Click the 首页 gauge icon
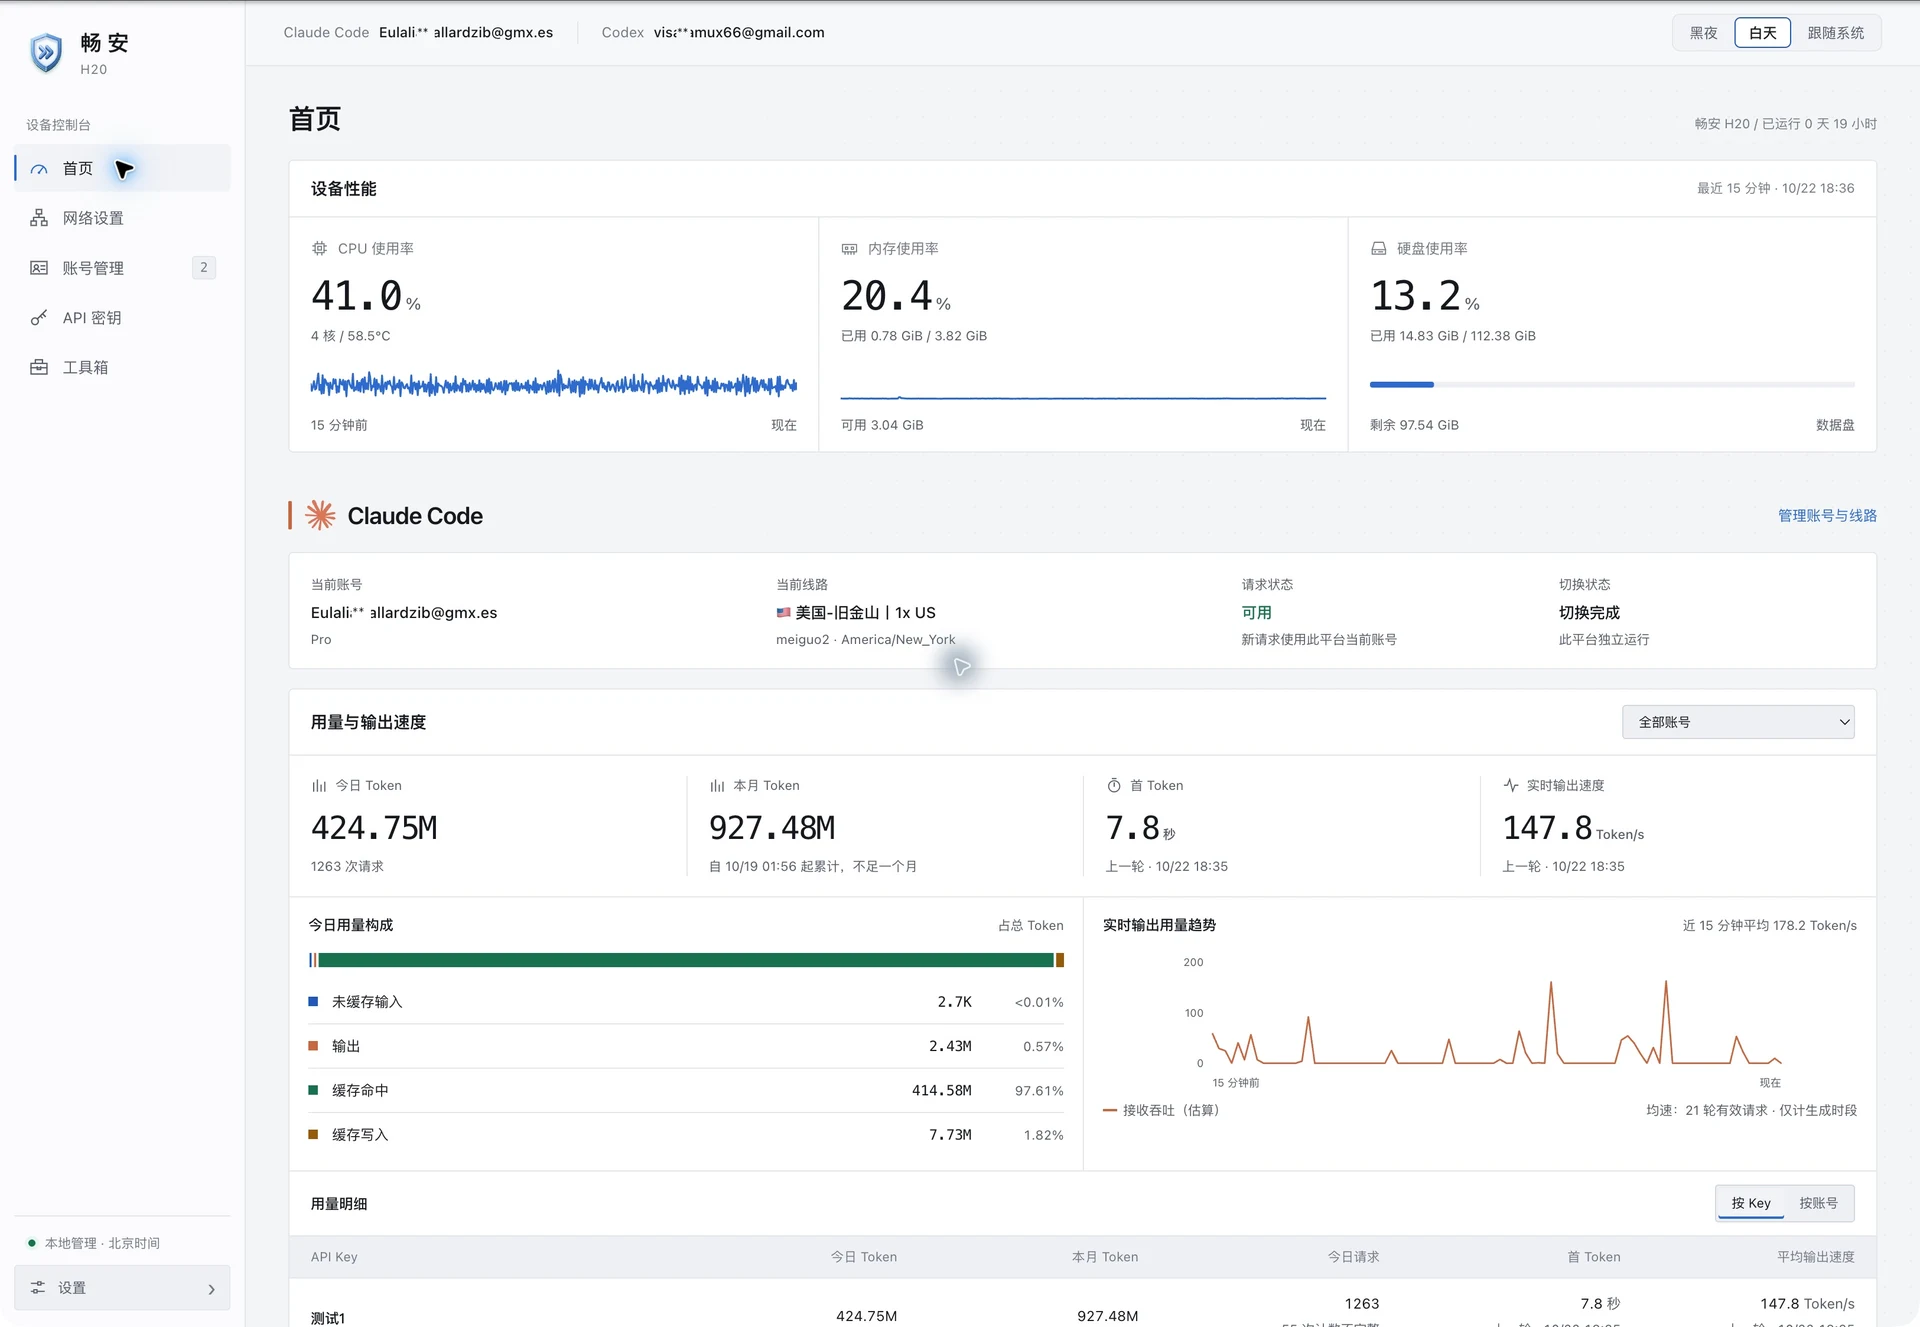Viewport: 1920px width, 1327px height. tap(39, 169)
